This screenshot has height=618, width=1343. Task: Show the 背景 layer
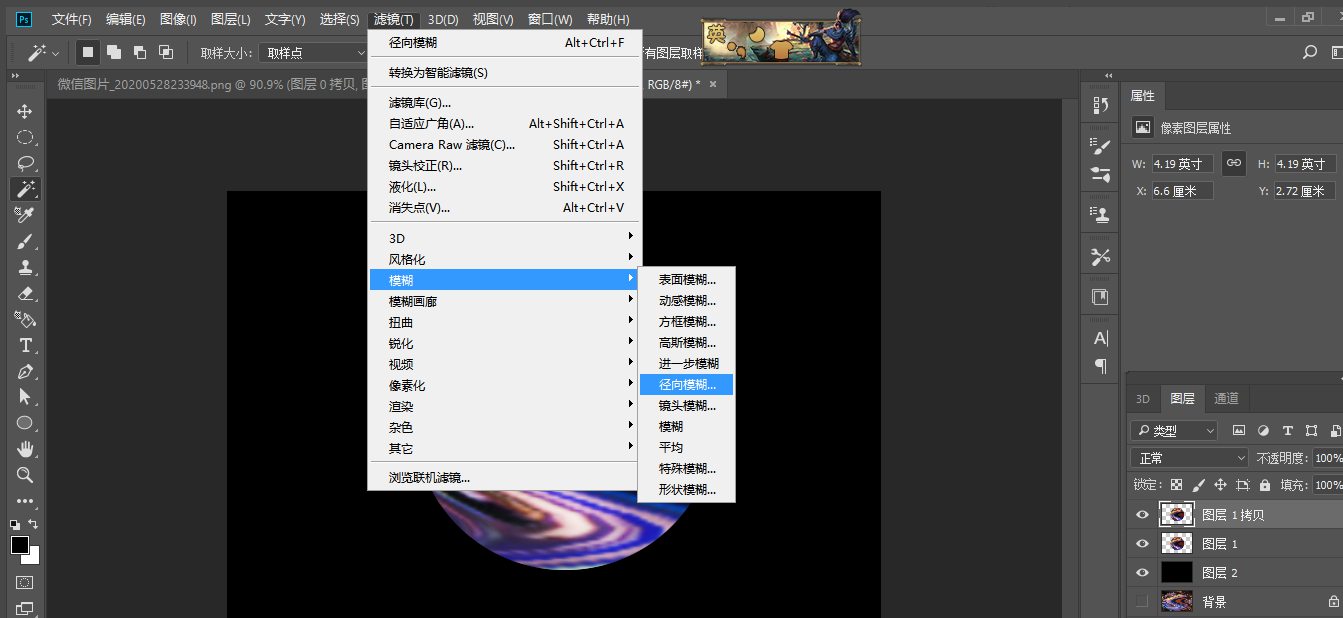(1142, 602)
